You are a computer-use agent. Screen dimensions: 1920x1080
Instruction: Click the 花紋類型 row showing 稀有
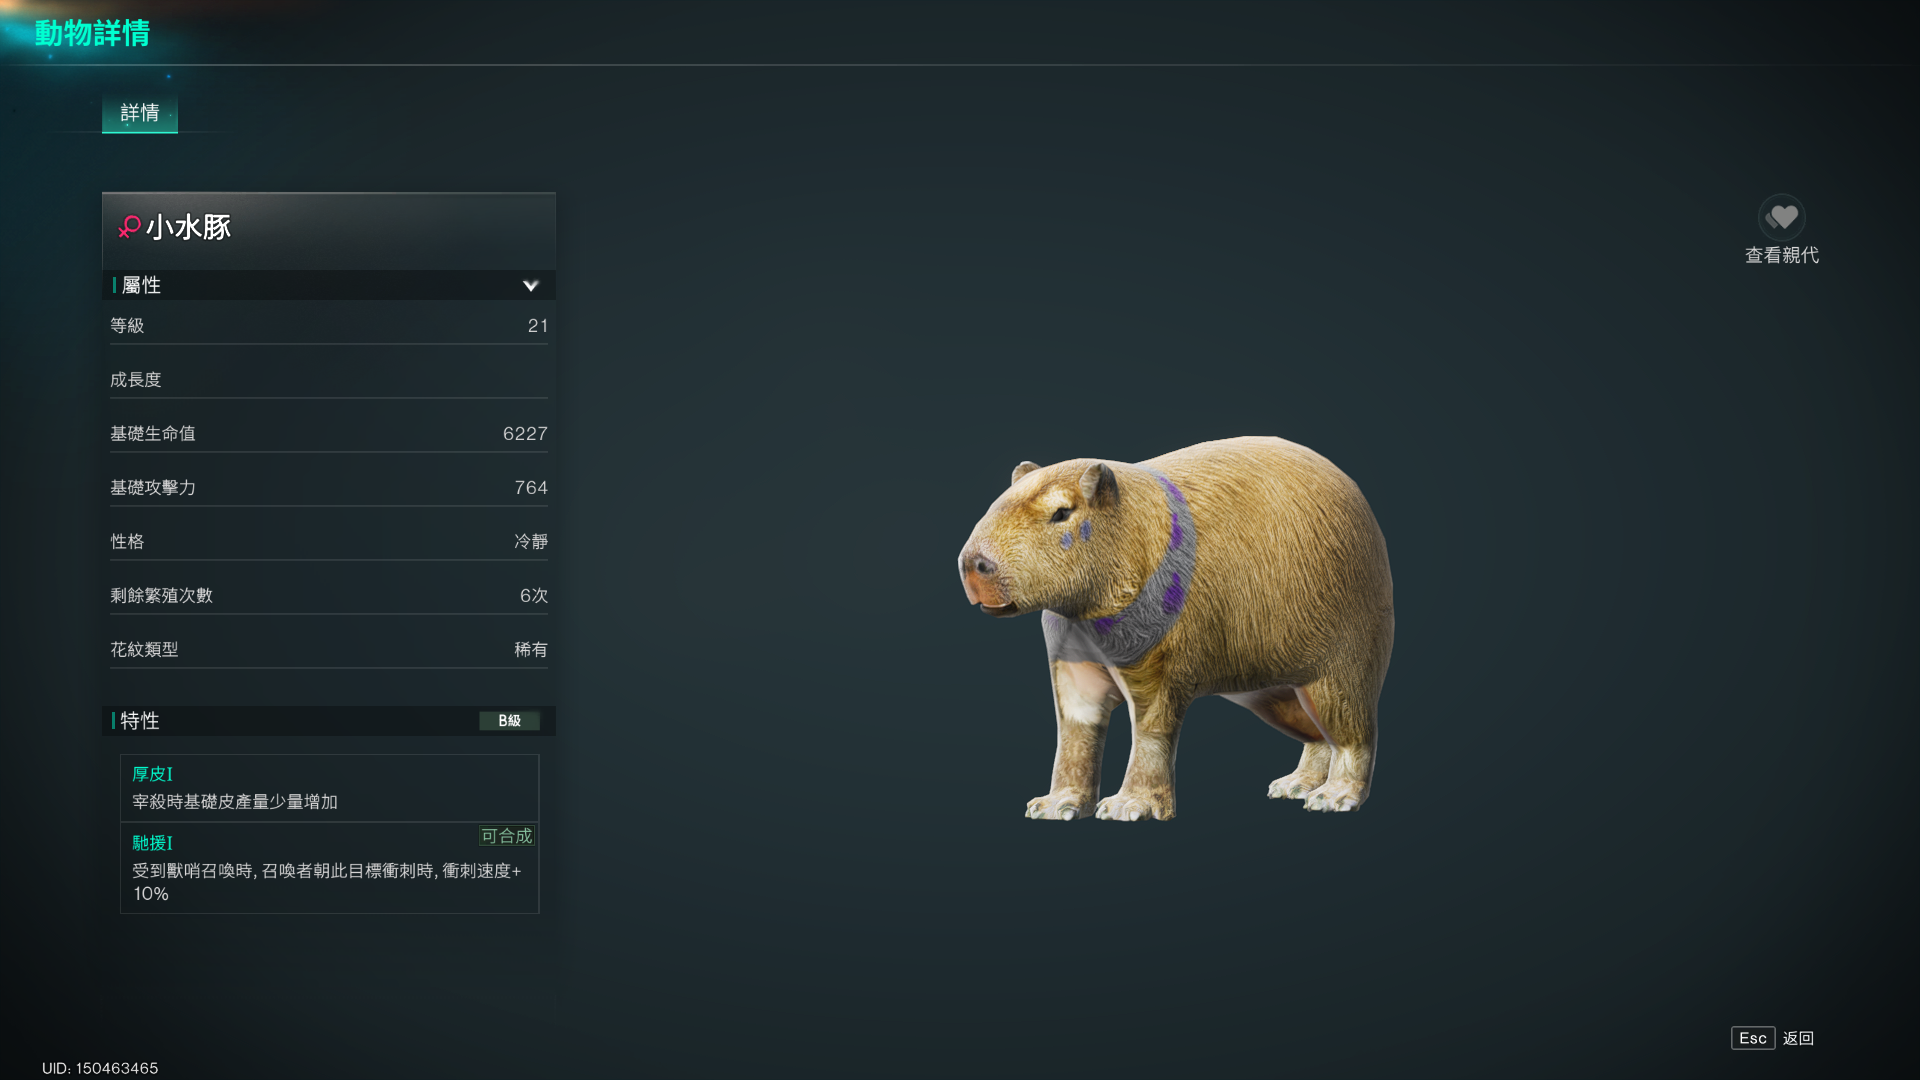click(328, 650)
